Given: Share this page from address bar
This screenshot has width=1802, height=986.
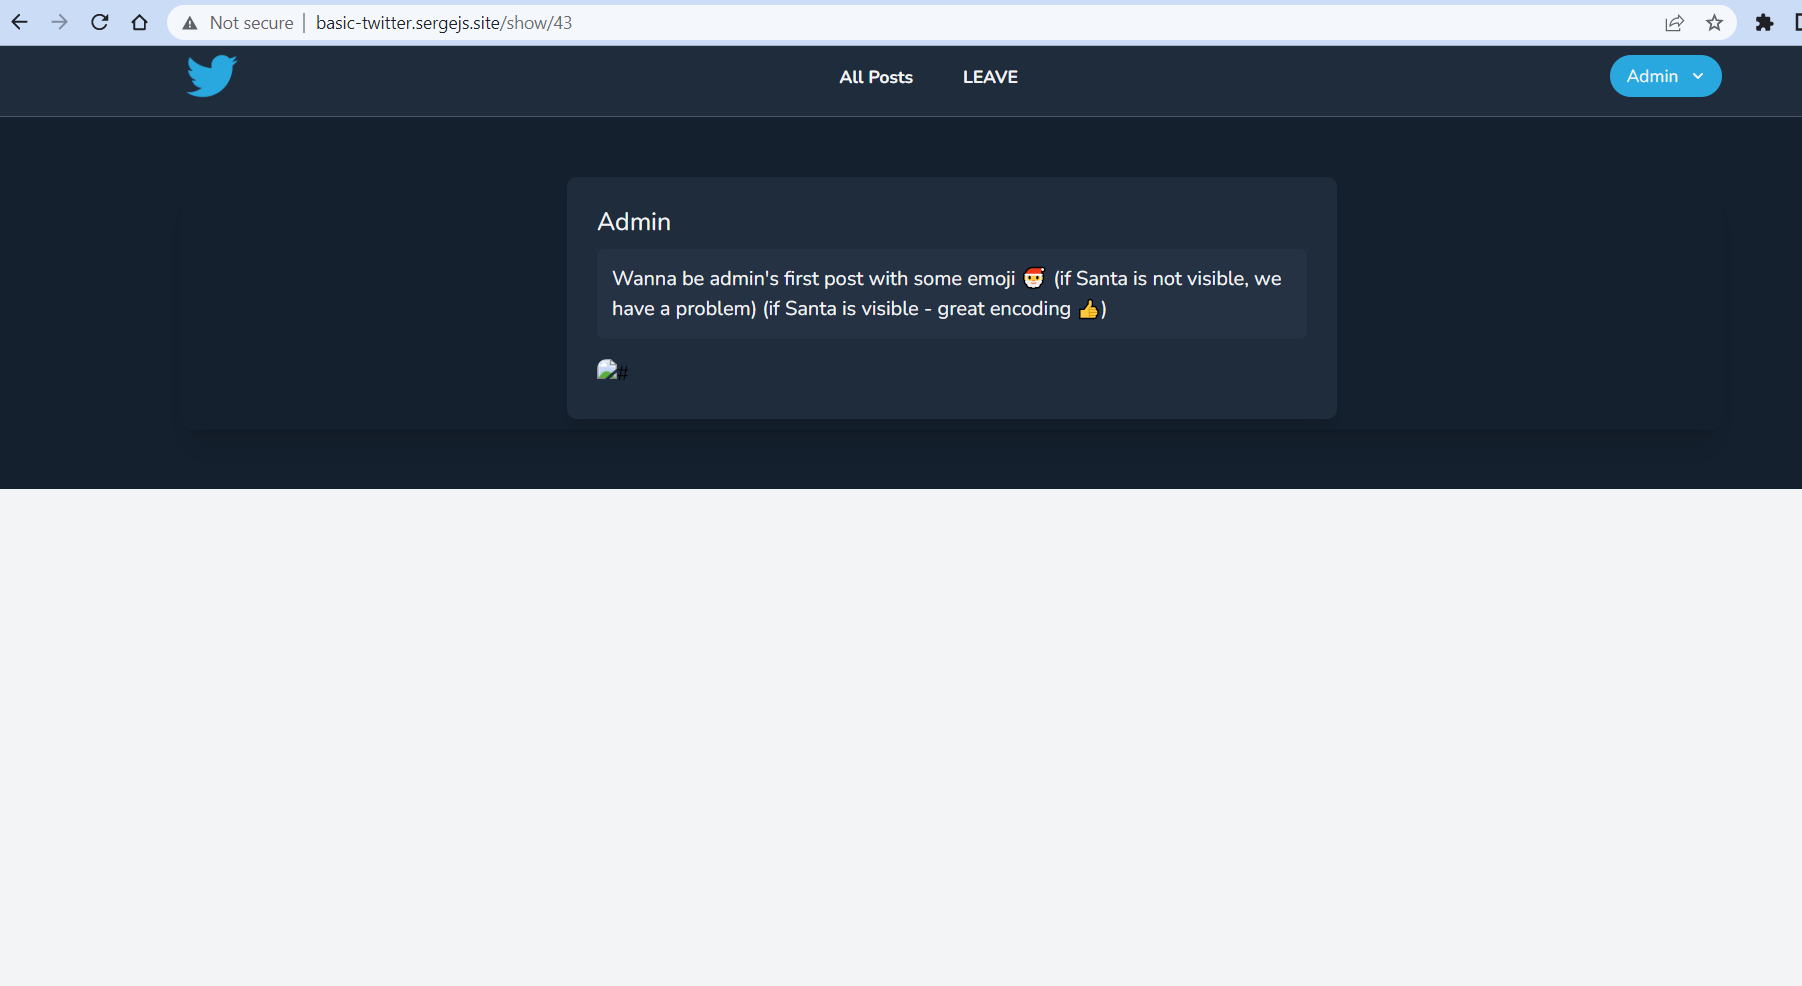Looking at the screenshot, I should (1674, 23).
